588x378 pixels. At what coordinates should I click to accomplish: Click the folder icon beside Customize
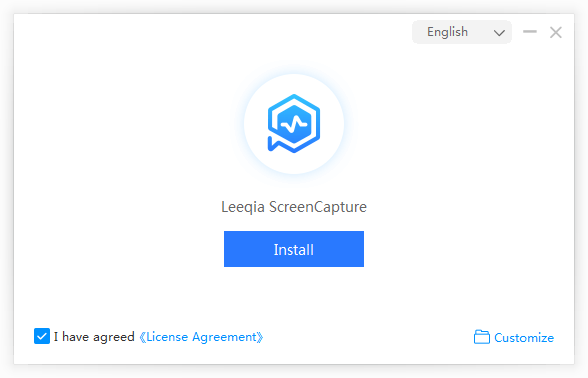[482, 337]
